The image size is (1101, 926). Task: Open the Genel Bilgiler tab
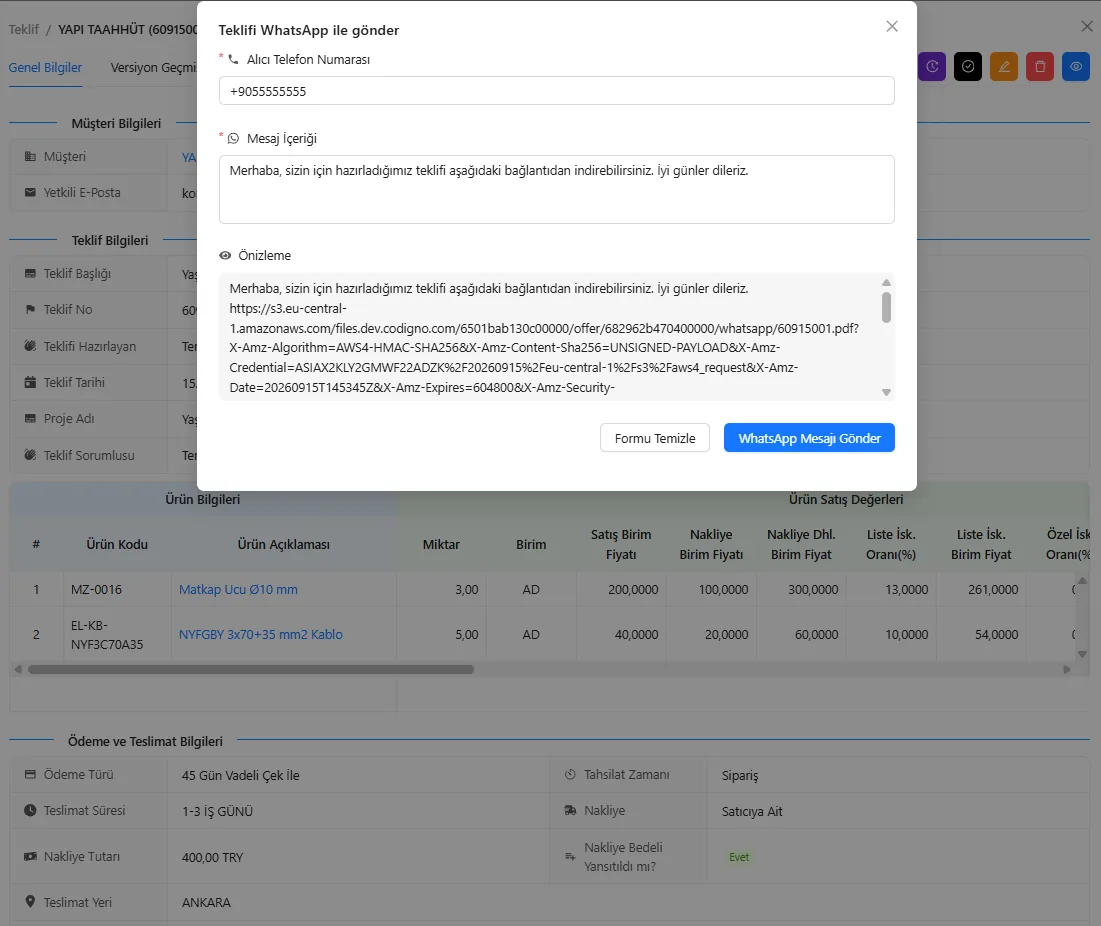(45, 67)
